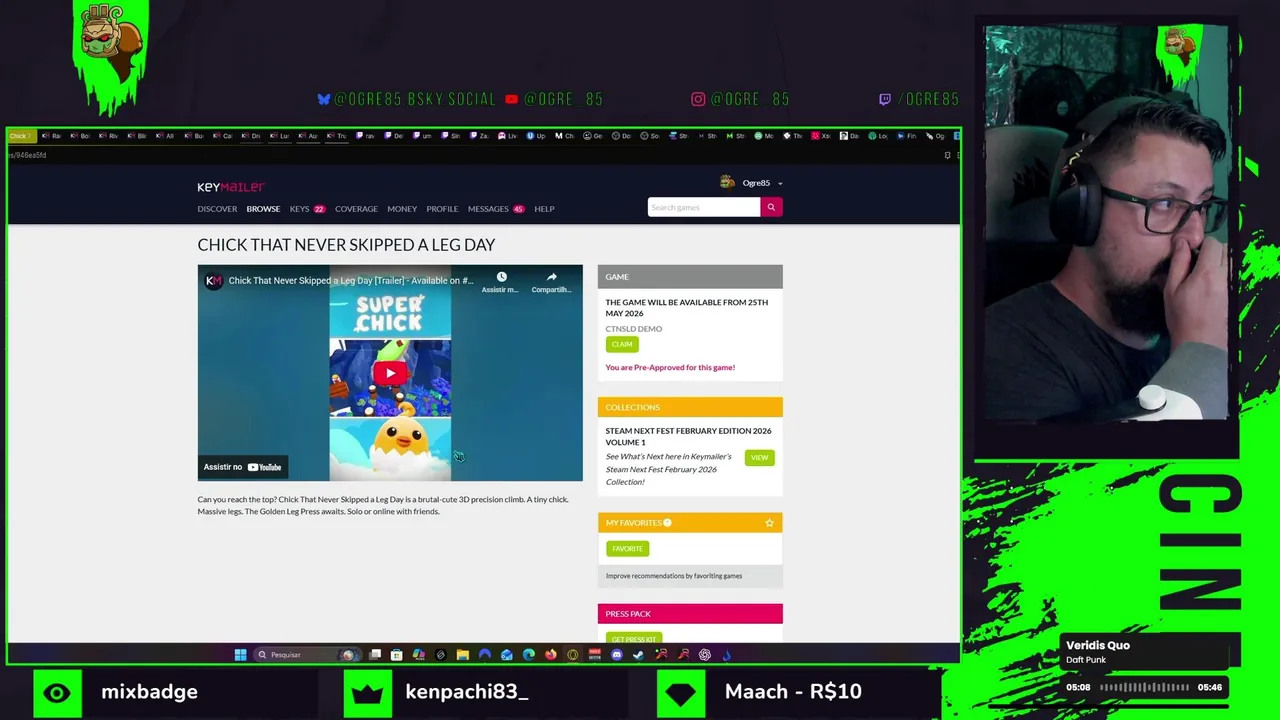1280x720 pixels.
Task: Open Discord from the taskbar
Action: pyautogui.click(x=616, y=655)
